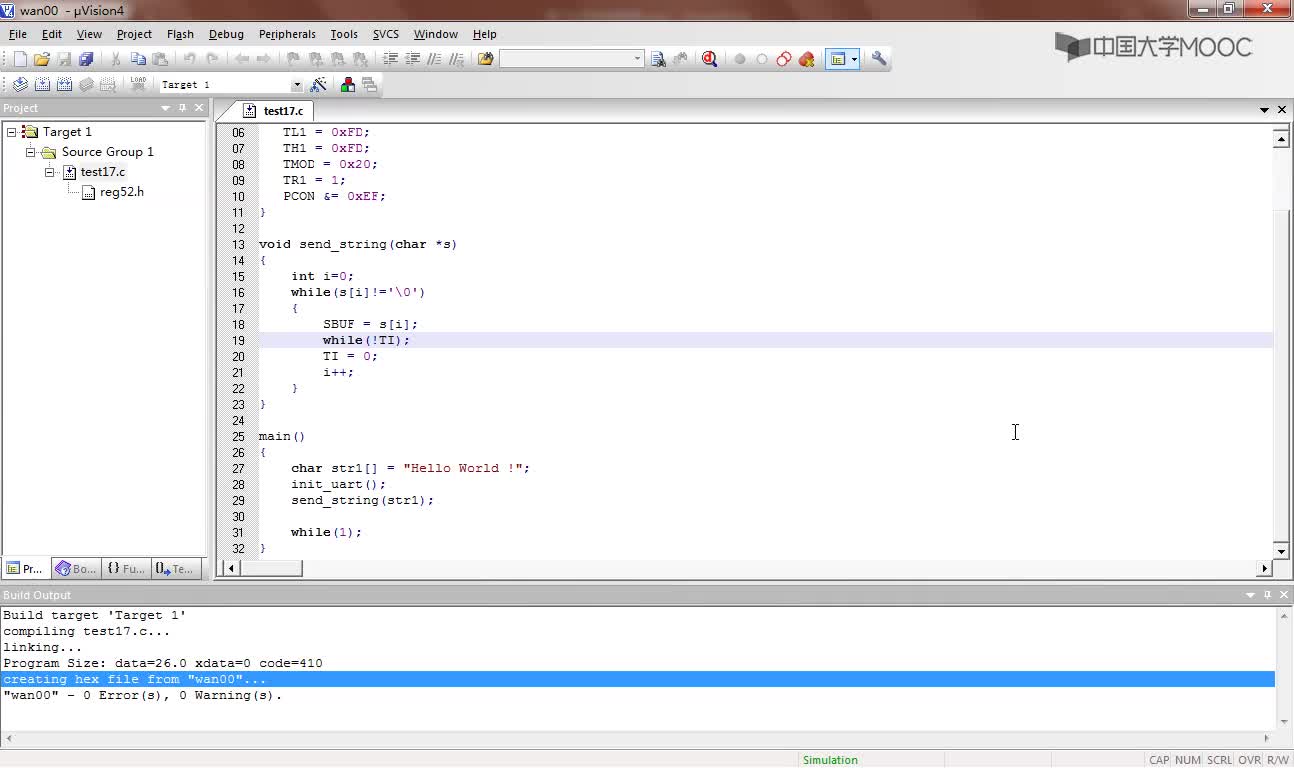This screenshot has width=1294, height=768.
Task: Collapse the test17.c node in the project tree
Action: (x=50, y=172)
